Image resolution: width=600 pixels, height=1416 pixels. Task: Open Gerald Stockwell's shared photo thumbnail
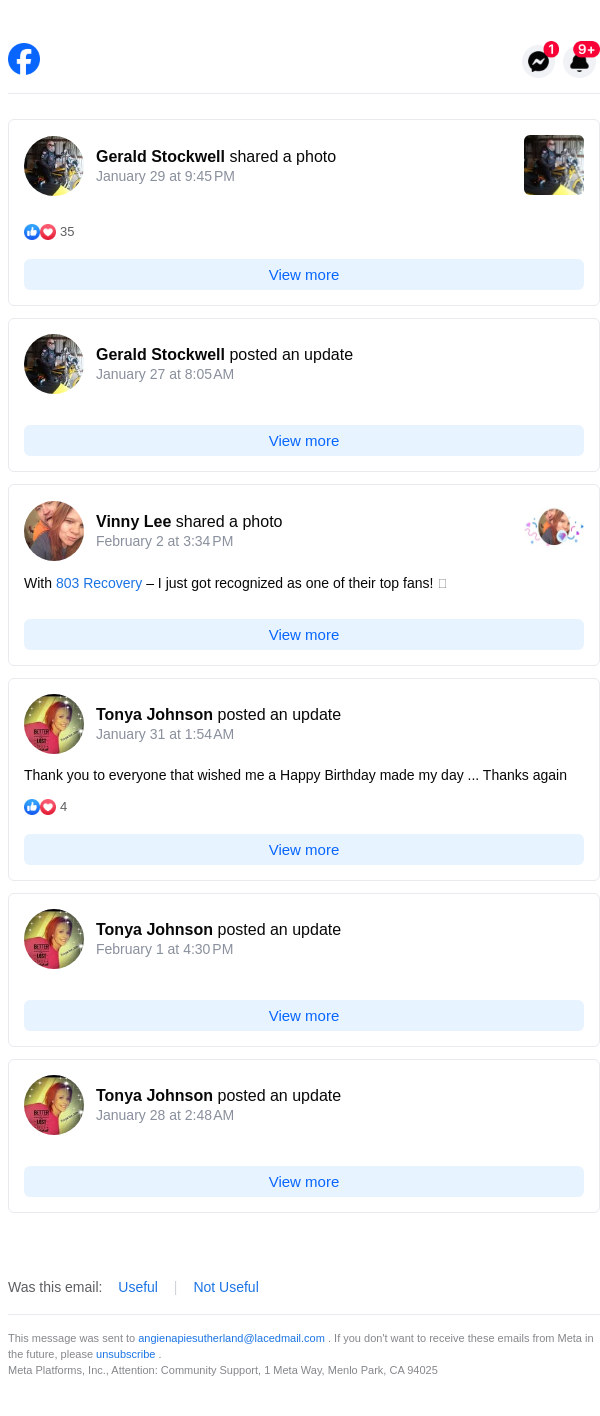554,165
